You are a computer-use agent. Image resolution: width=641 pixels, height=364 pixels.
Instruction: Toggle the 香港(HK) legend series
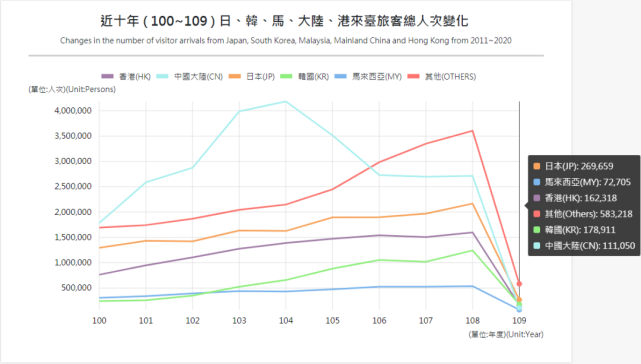coord(126,76)
